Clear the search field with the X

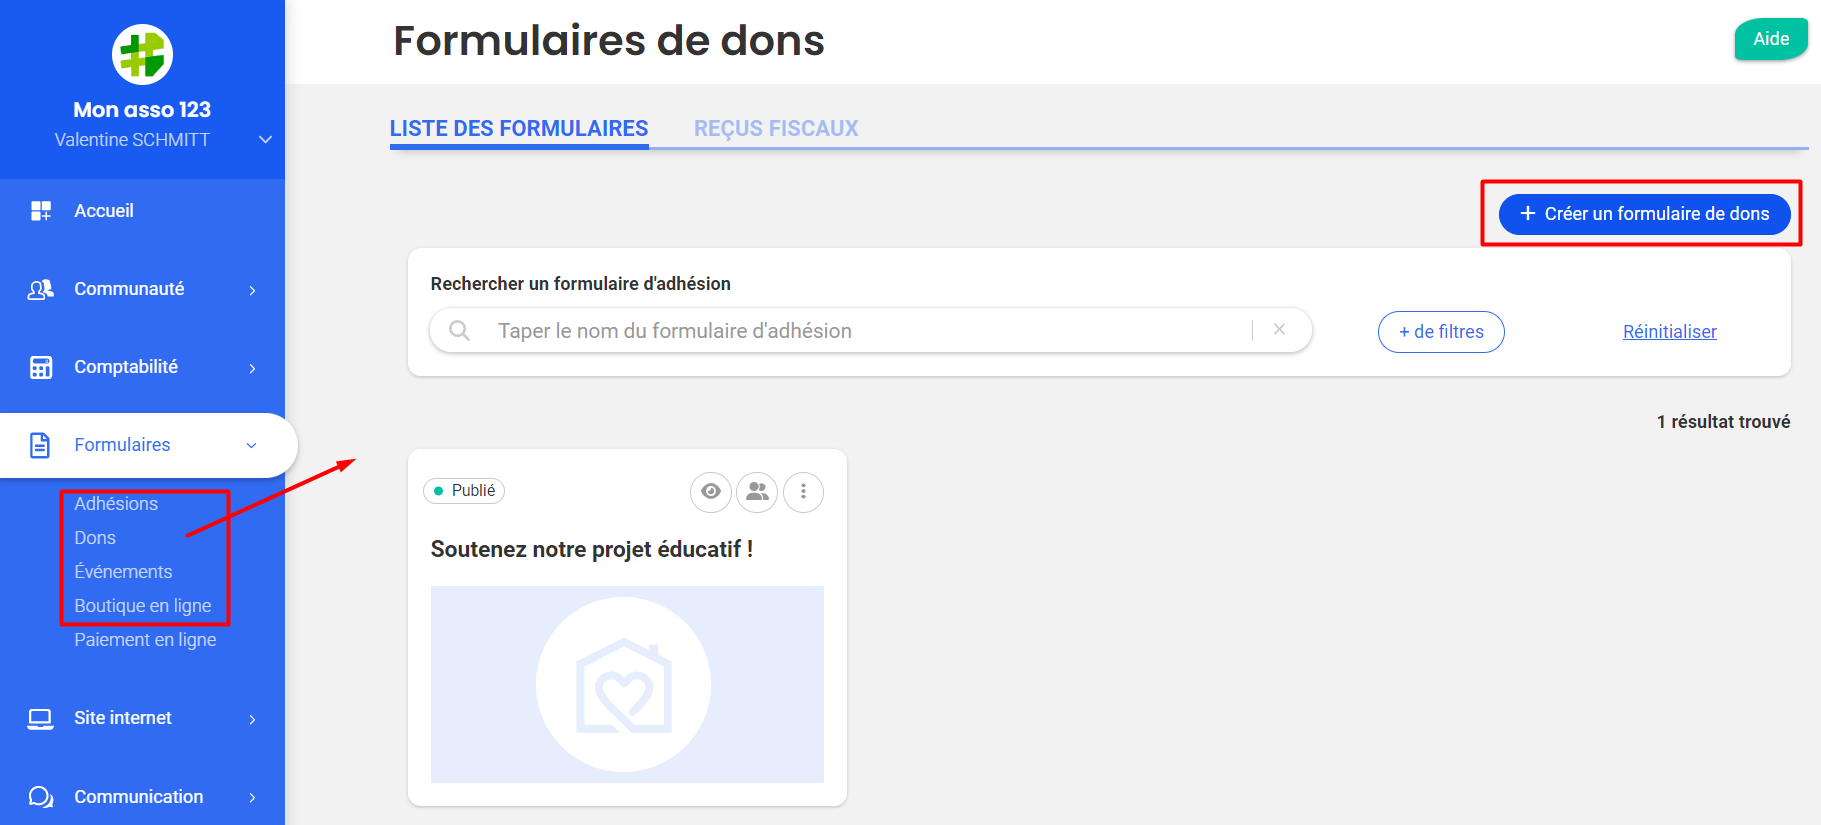click(1279, 330)
